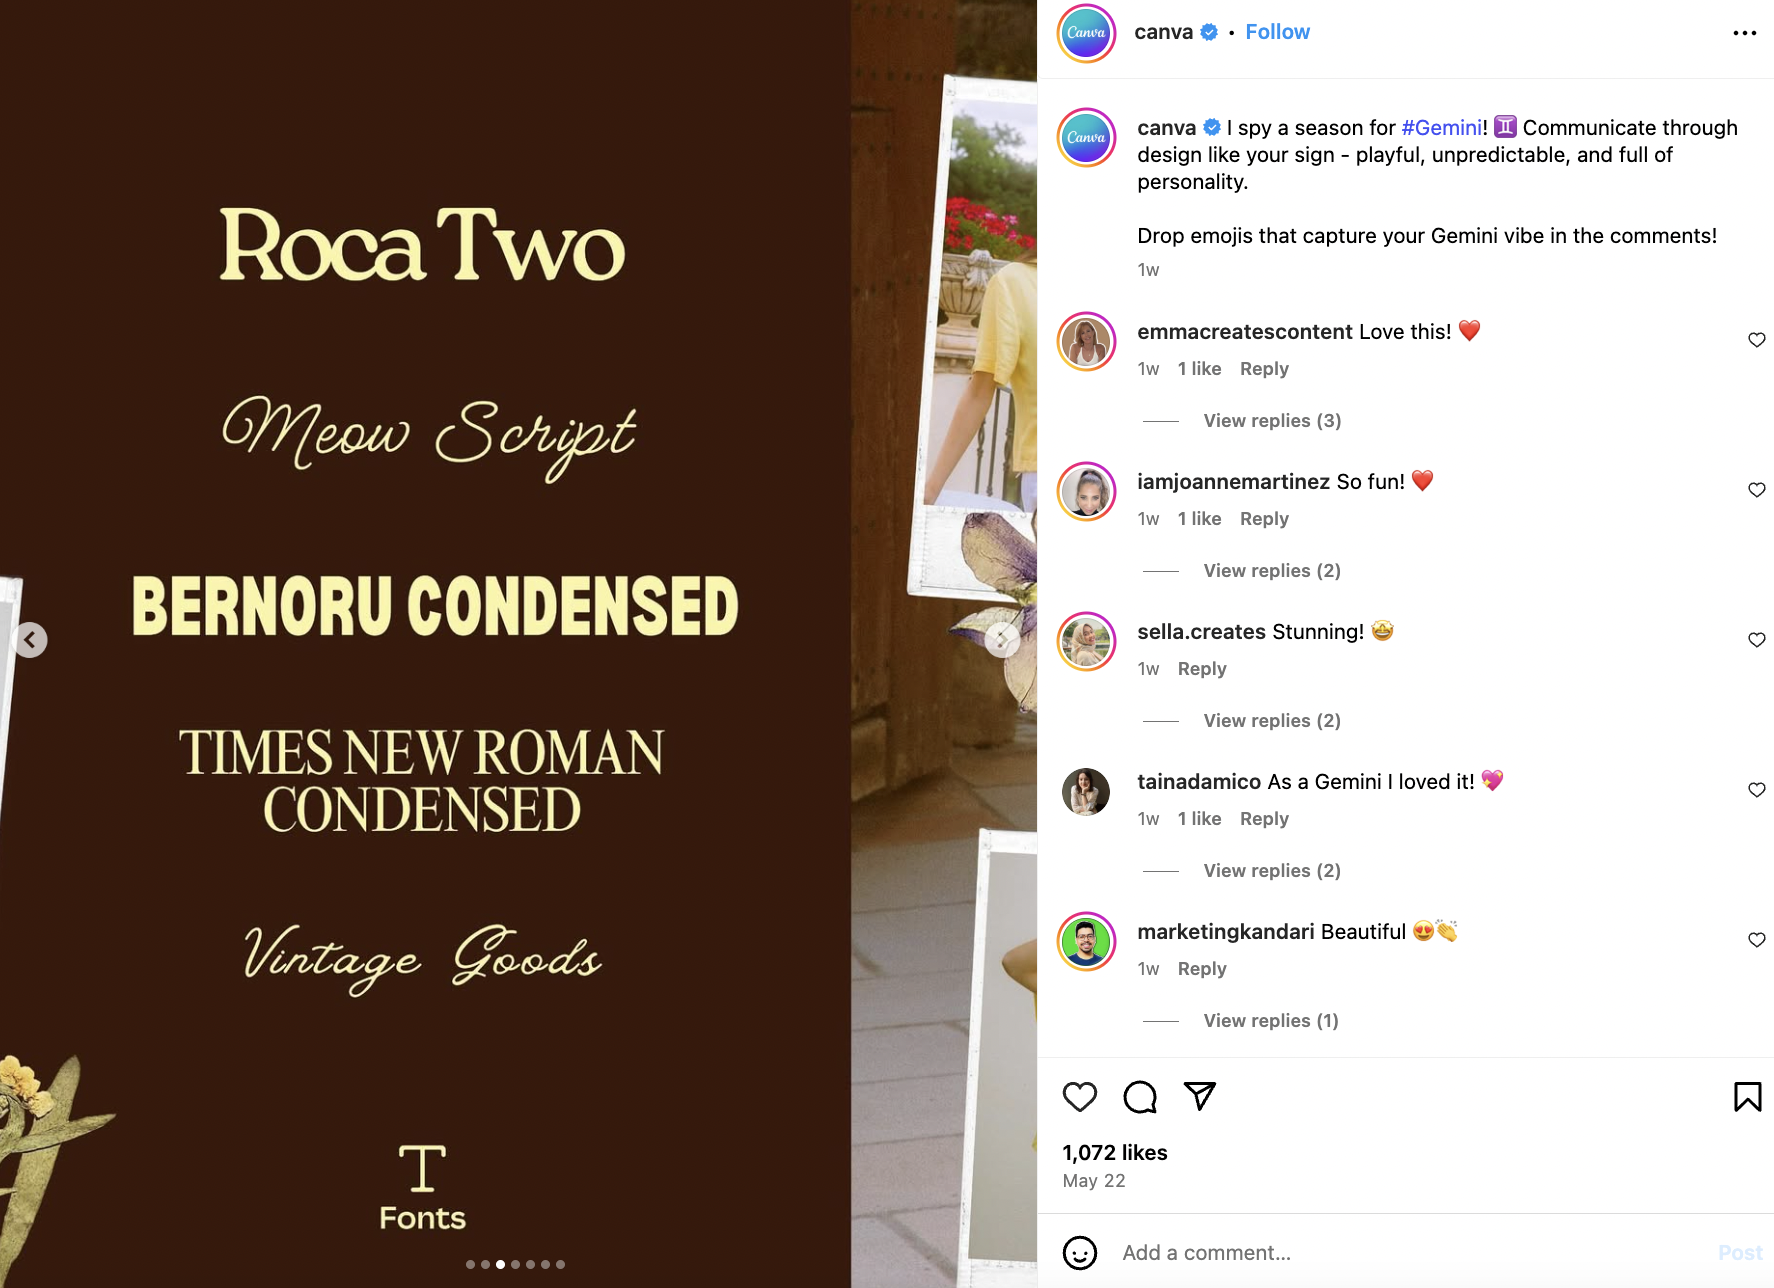
Task: Expand replies under iamjoannemartinez comment
Action: pyautogui.click(x=1272, y=571)
